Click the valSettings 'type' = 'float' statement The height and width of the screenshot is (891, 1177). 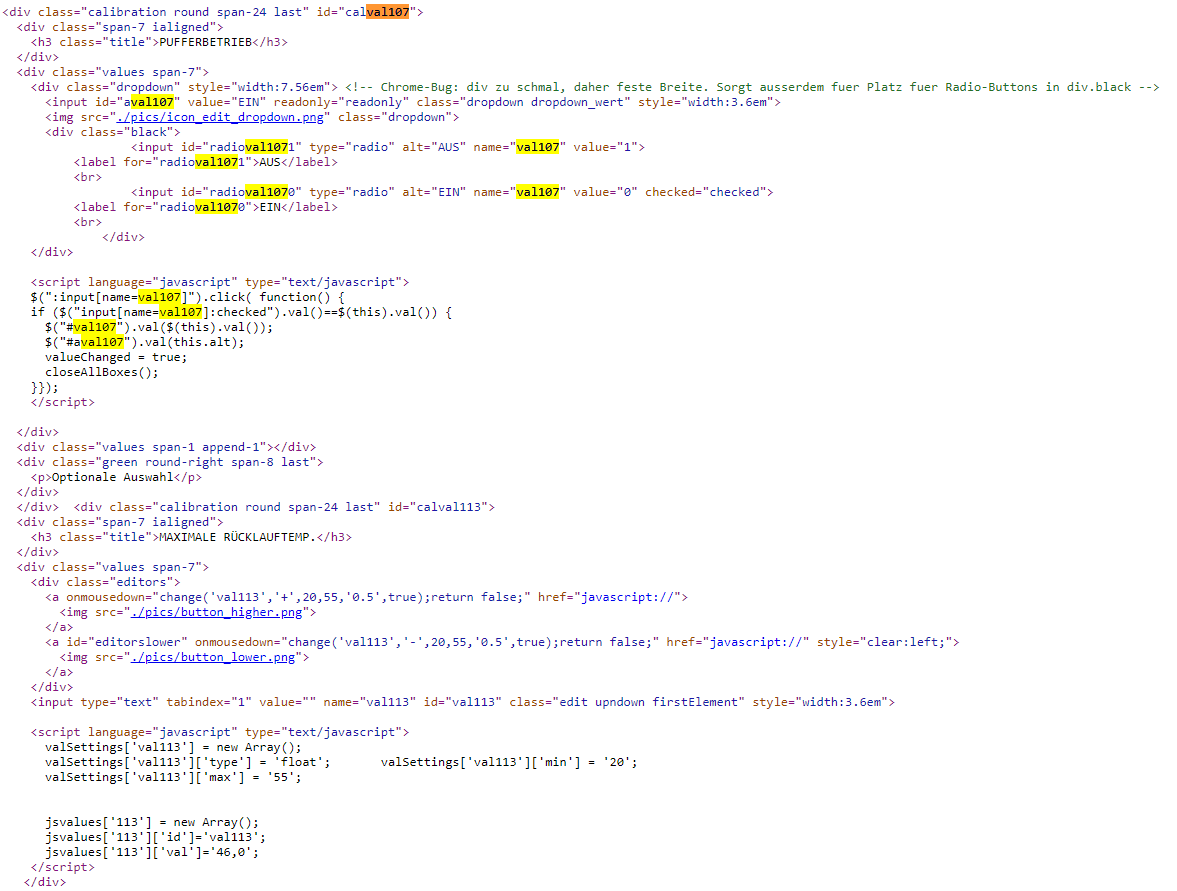(188, 763)
